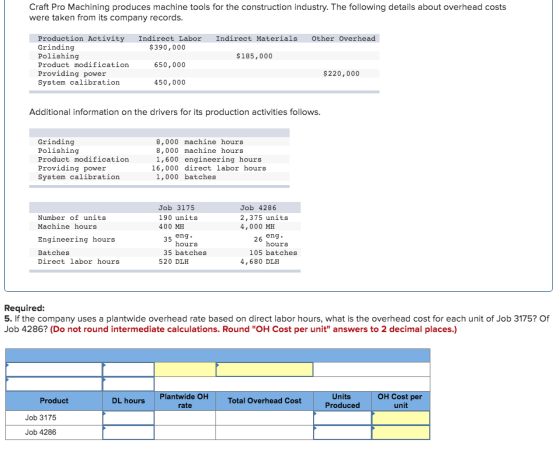
Task: Select the Job 3175 Units Produced cell
Action: coord(342,418)
